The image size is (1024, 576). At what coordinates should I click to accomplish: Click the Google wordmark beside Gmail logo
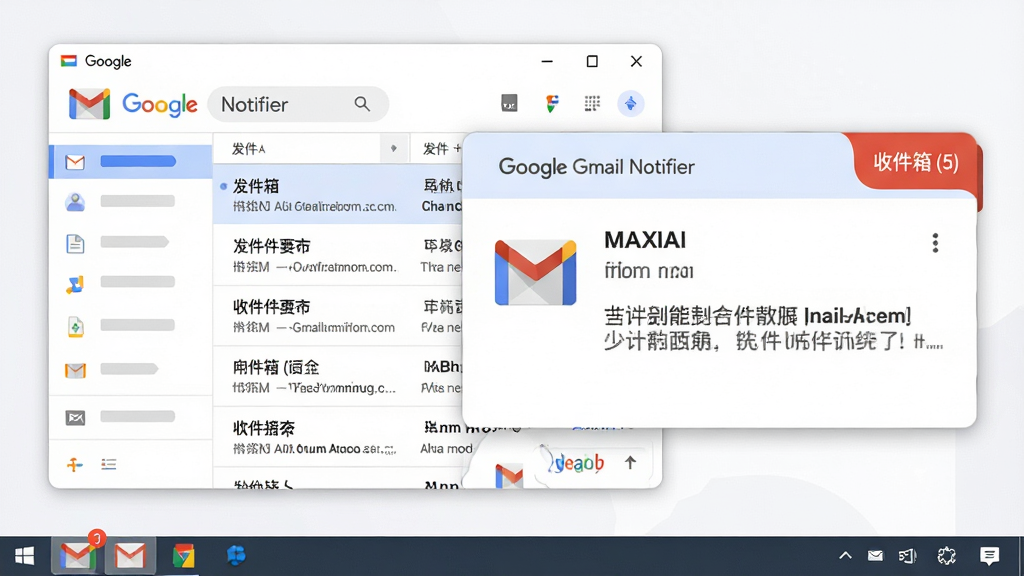coord(159,104)
